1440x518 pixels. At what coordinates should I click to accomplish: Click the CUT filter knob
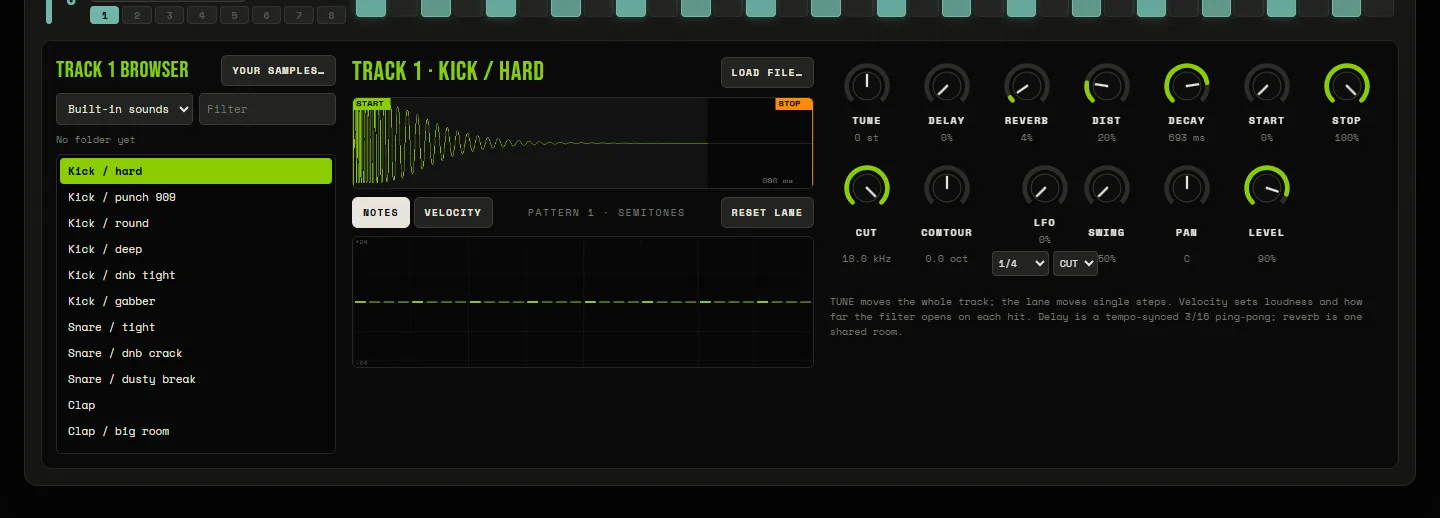[x=867, y=188]
